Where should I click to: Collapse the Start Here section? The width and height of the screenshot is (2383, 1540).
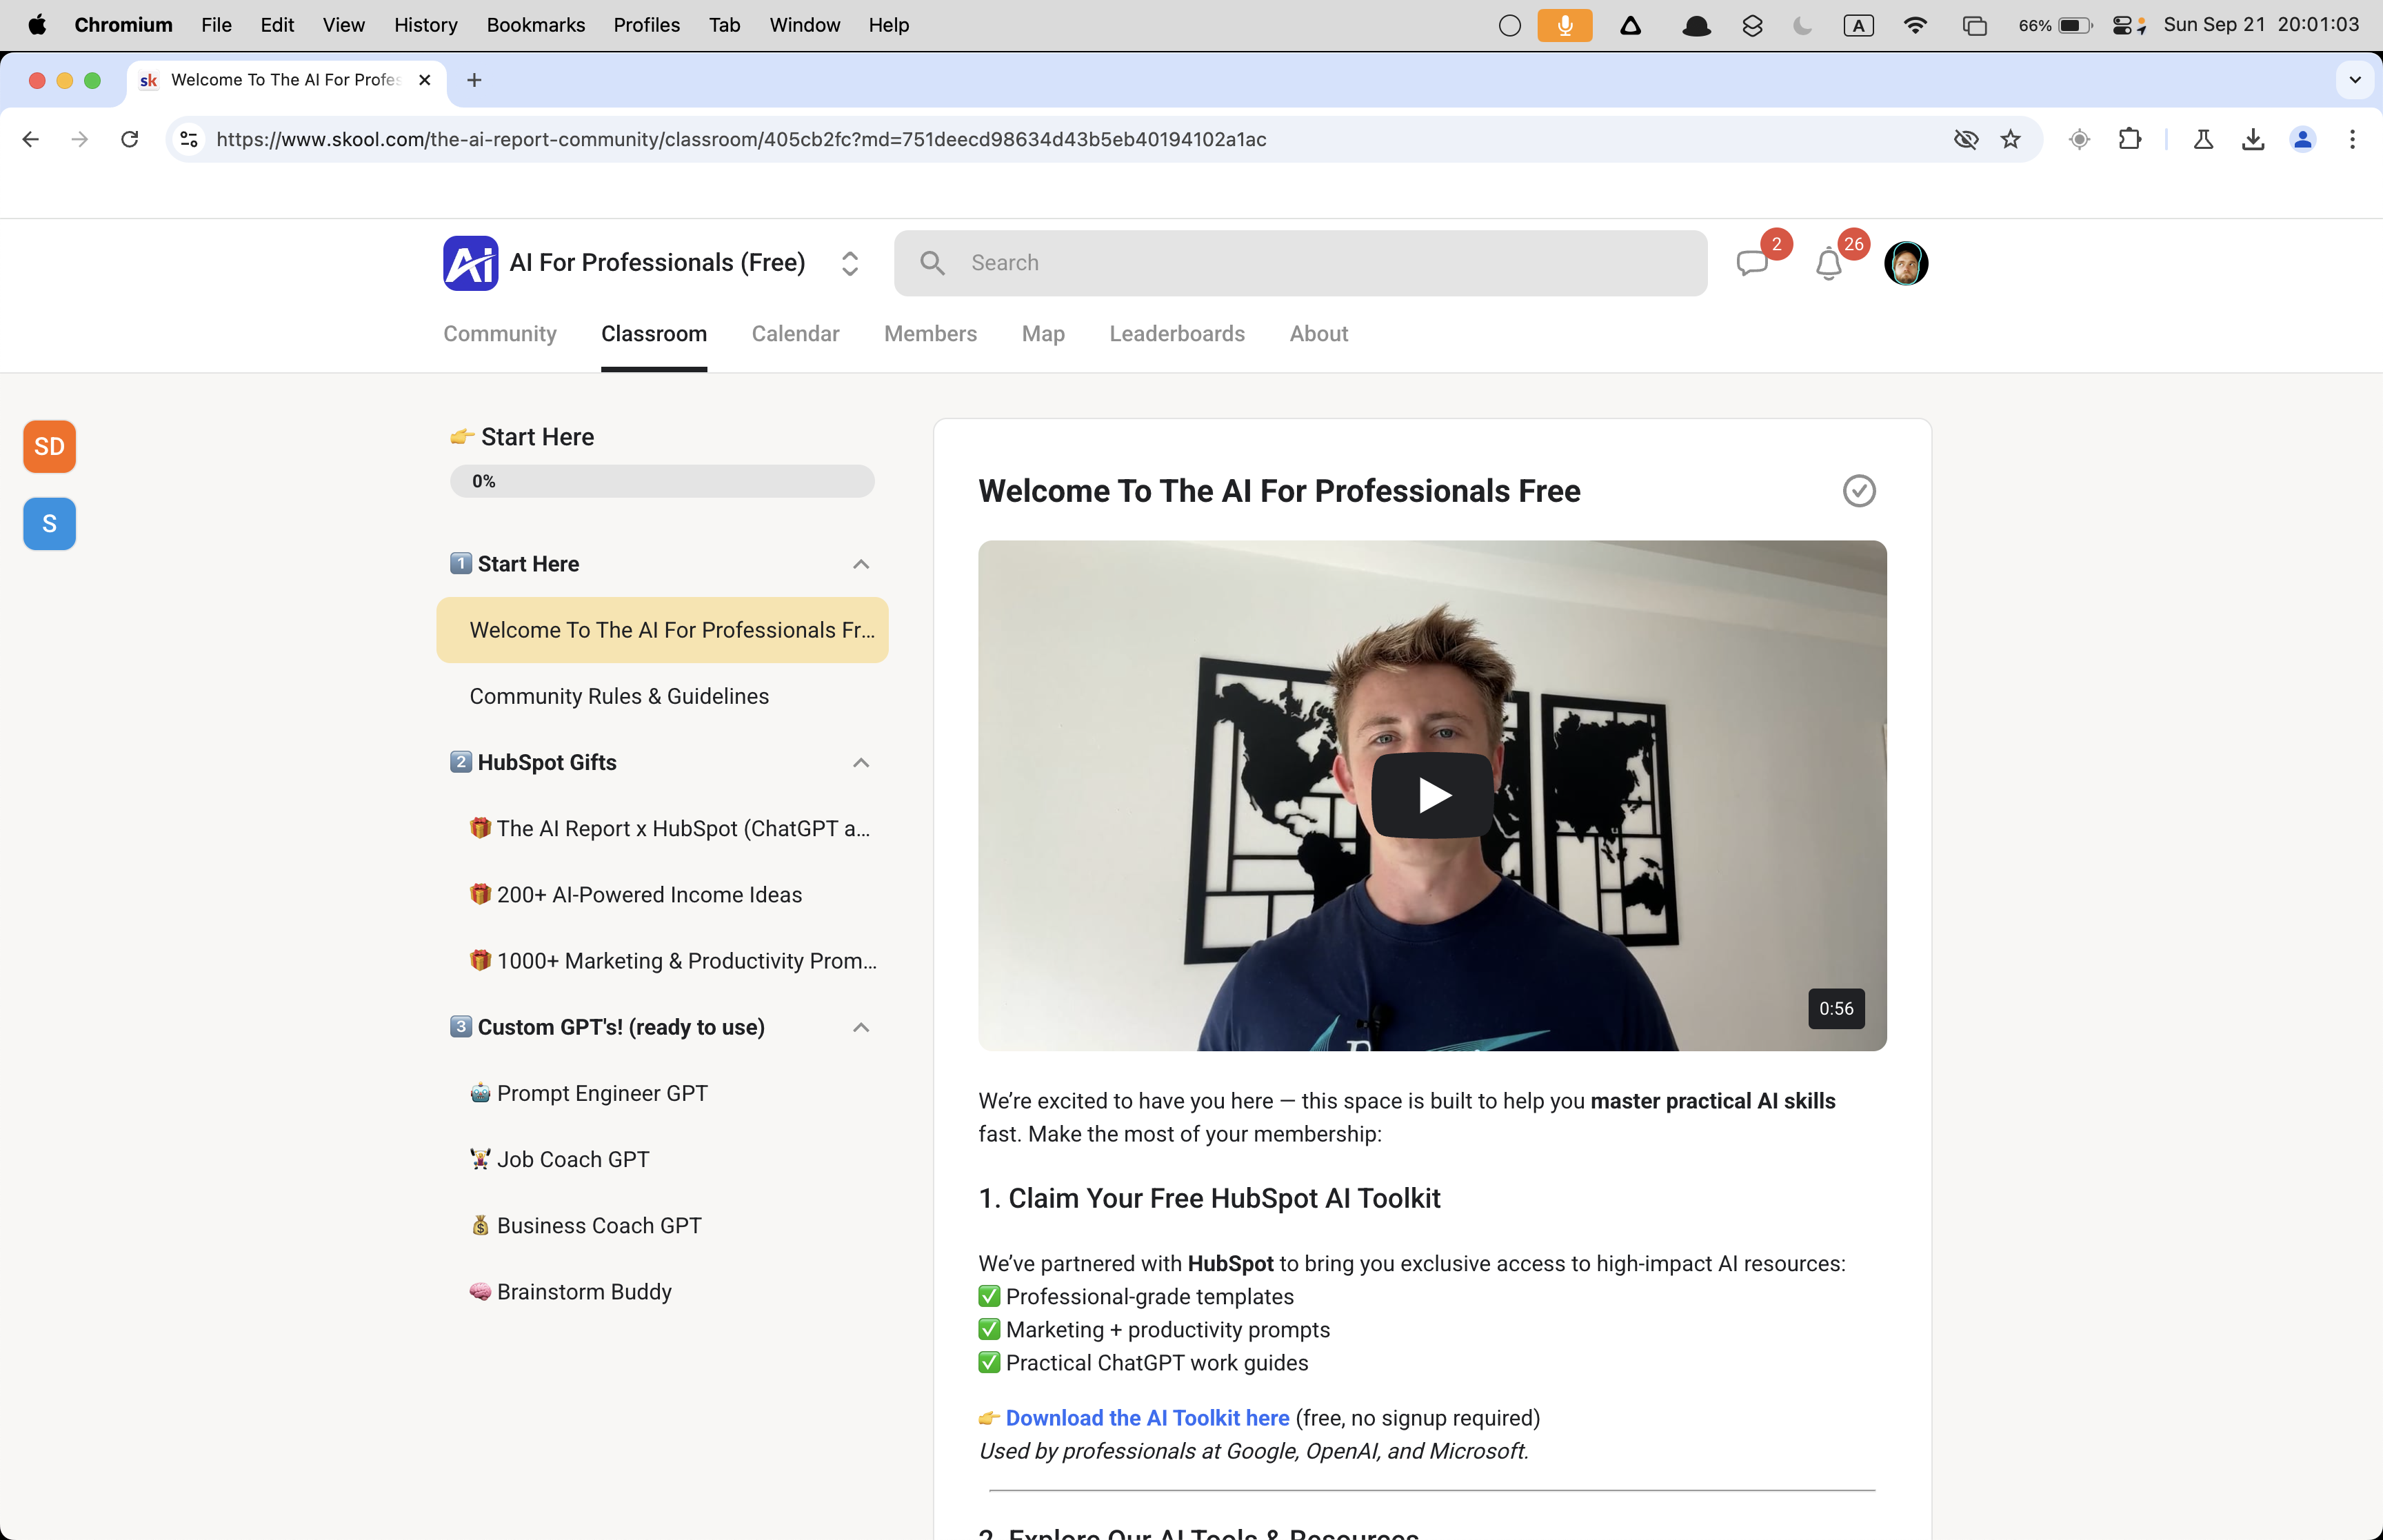tap(861, 564)
